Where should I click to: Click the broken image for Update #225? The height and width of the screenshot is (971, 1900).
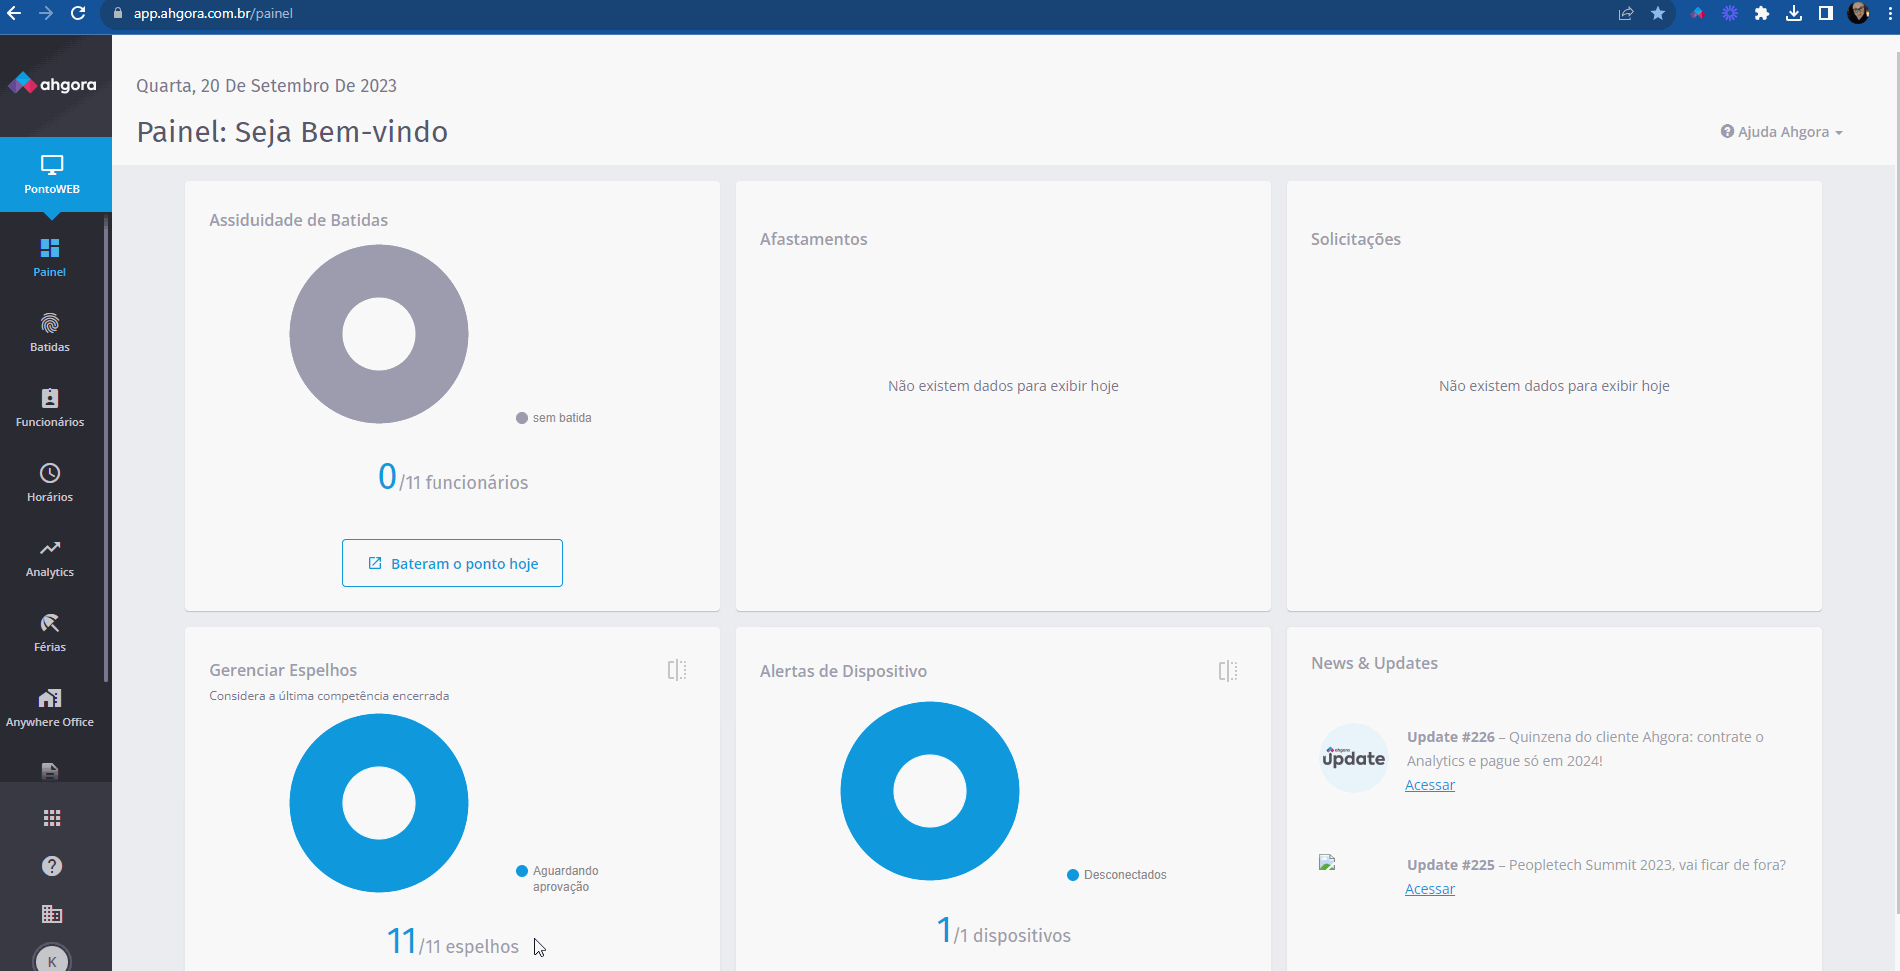1327,862
